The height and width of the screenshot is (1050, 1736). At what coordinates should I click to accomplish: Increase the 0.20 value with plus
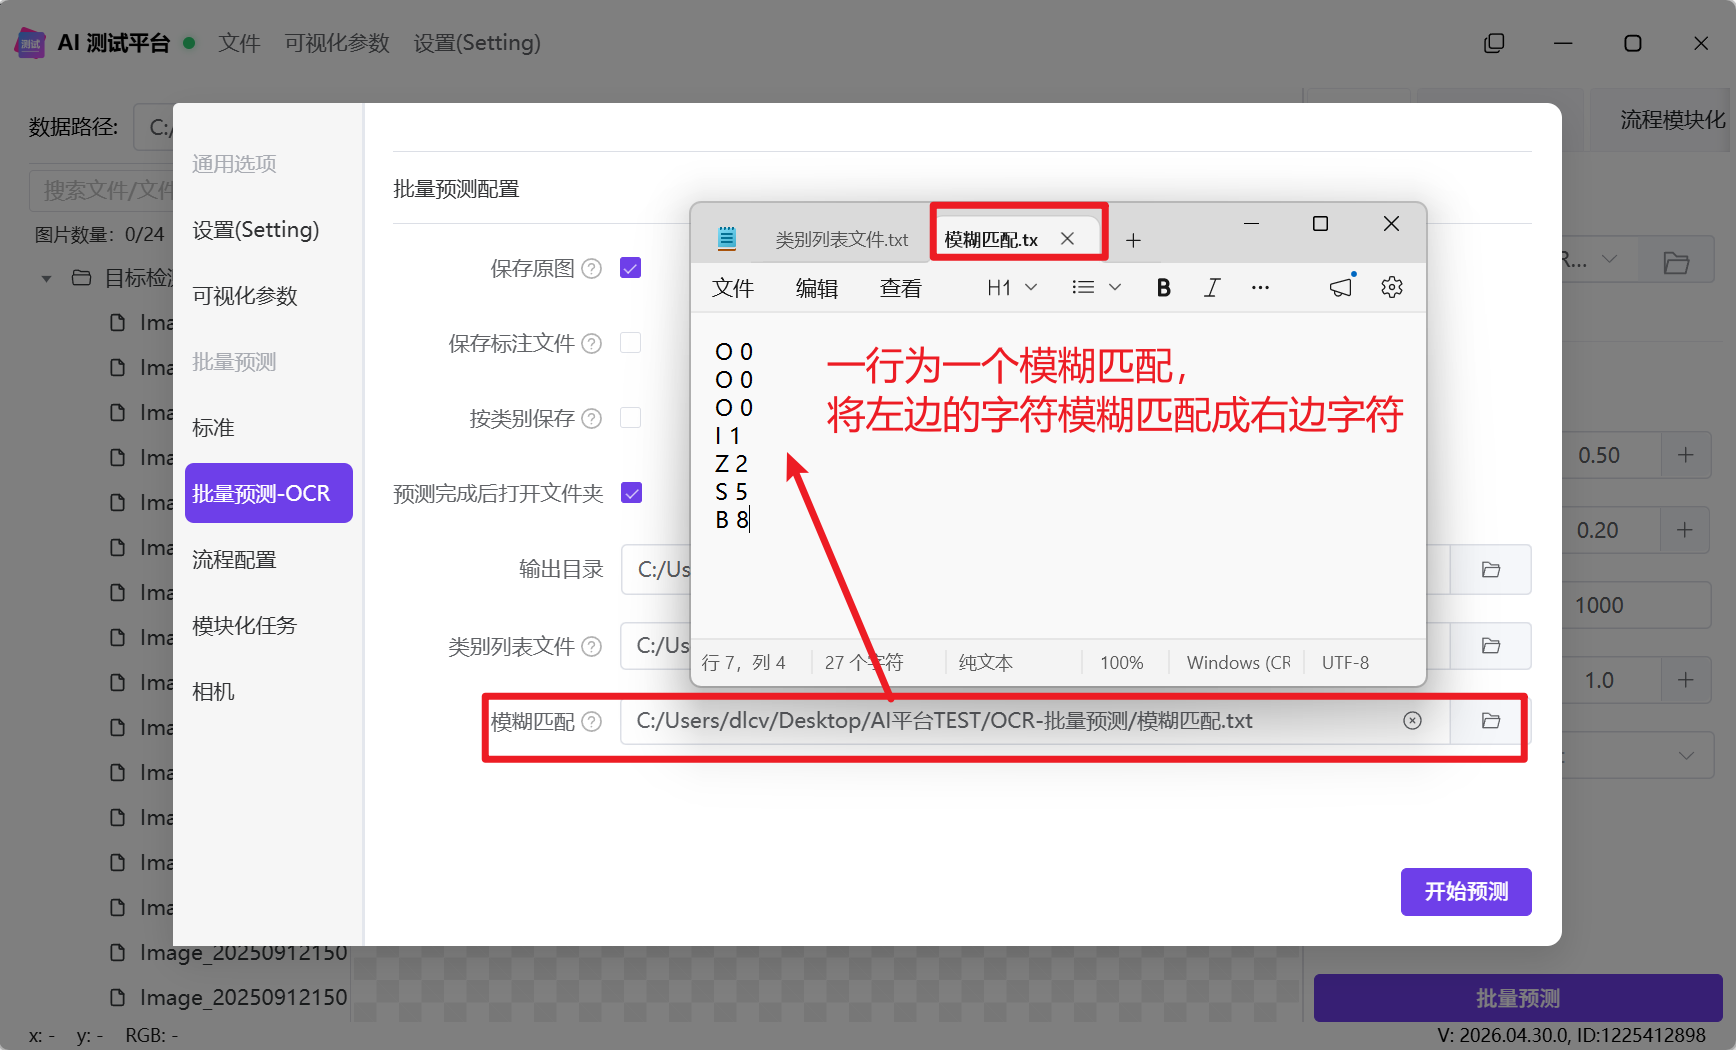(1686, 530)
